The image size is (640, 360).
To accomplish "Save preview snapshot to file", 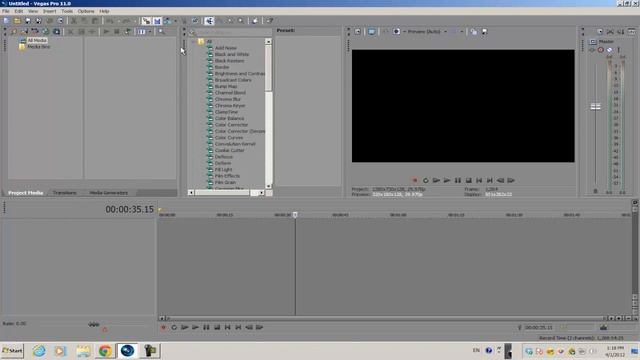I will click(484, 31).
